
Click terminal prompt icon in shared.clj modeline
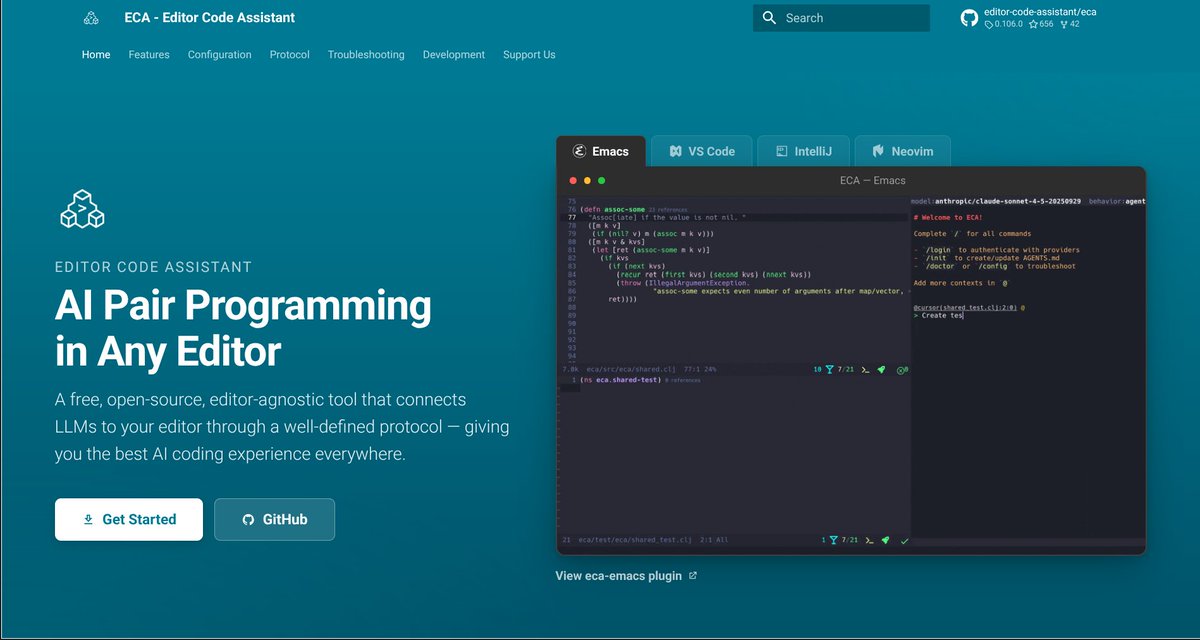tap(866, 369)
